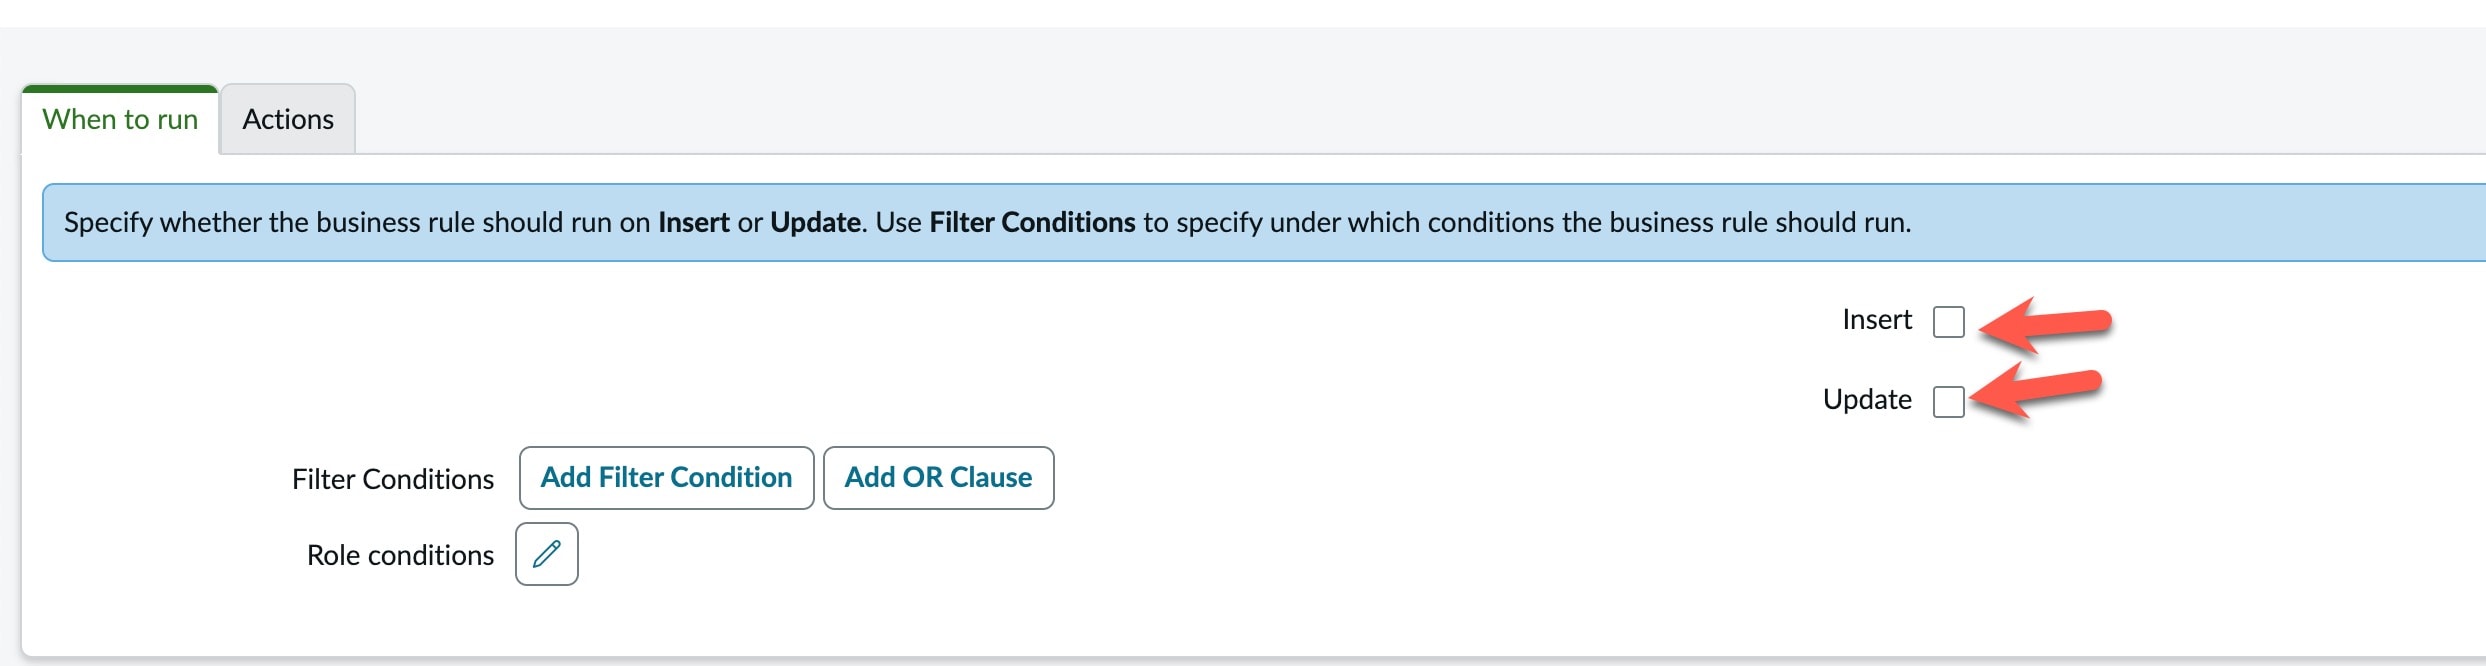Open the Role conditions pencil edit icon
The width and height of the screenshot is (2486, 666).
pyautogui.click(x=546, y=554)
